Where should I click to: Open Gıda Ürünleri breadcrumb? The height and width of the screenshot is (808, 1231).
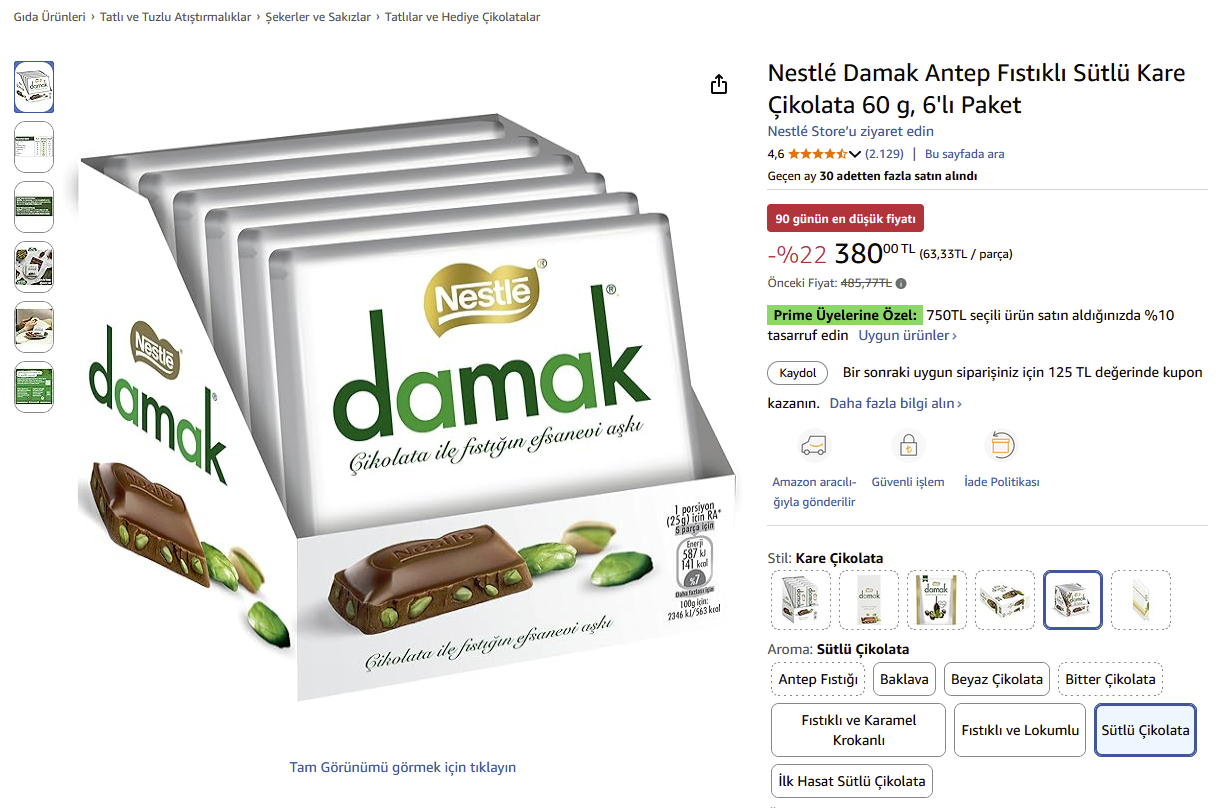coord(49,17)
